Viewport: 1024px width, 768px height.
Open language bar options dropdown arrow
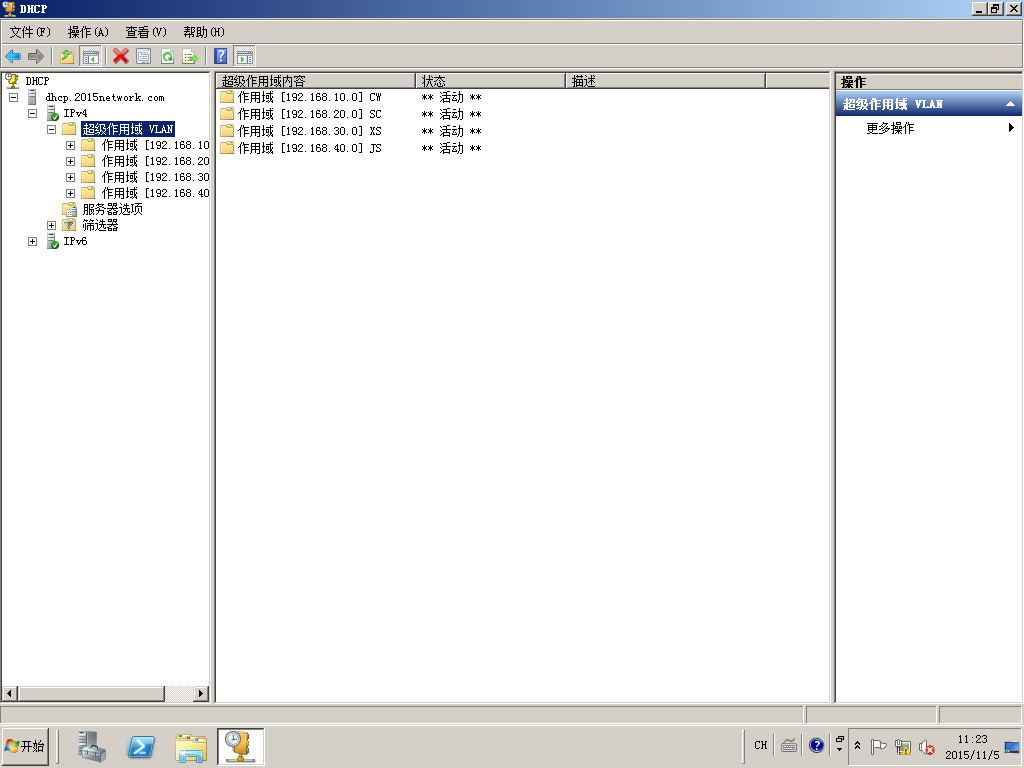coord(840,750)
